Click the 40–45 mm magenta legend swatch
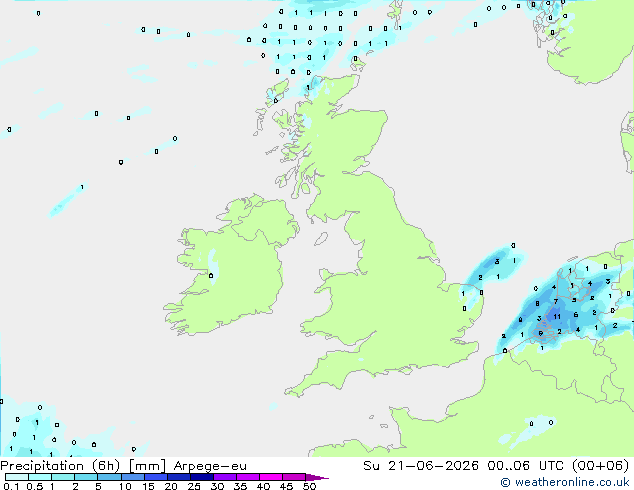The height and width of the screenshot is (490, 634). click(x=271, y=477)
